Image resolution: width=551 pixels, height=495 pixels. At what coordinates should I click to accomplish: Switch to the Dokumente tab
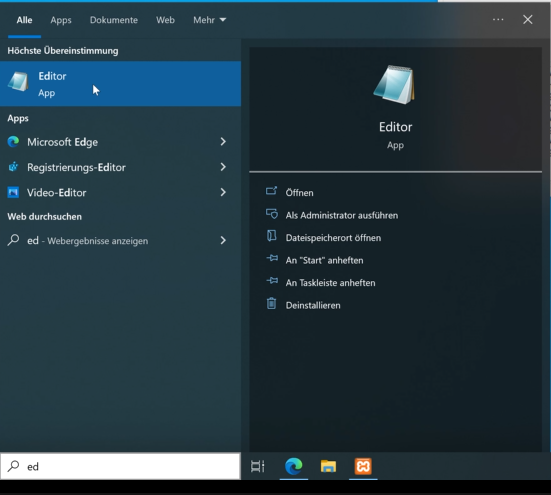(114, 20)
